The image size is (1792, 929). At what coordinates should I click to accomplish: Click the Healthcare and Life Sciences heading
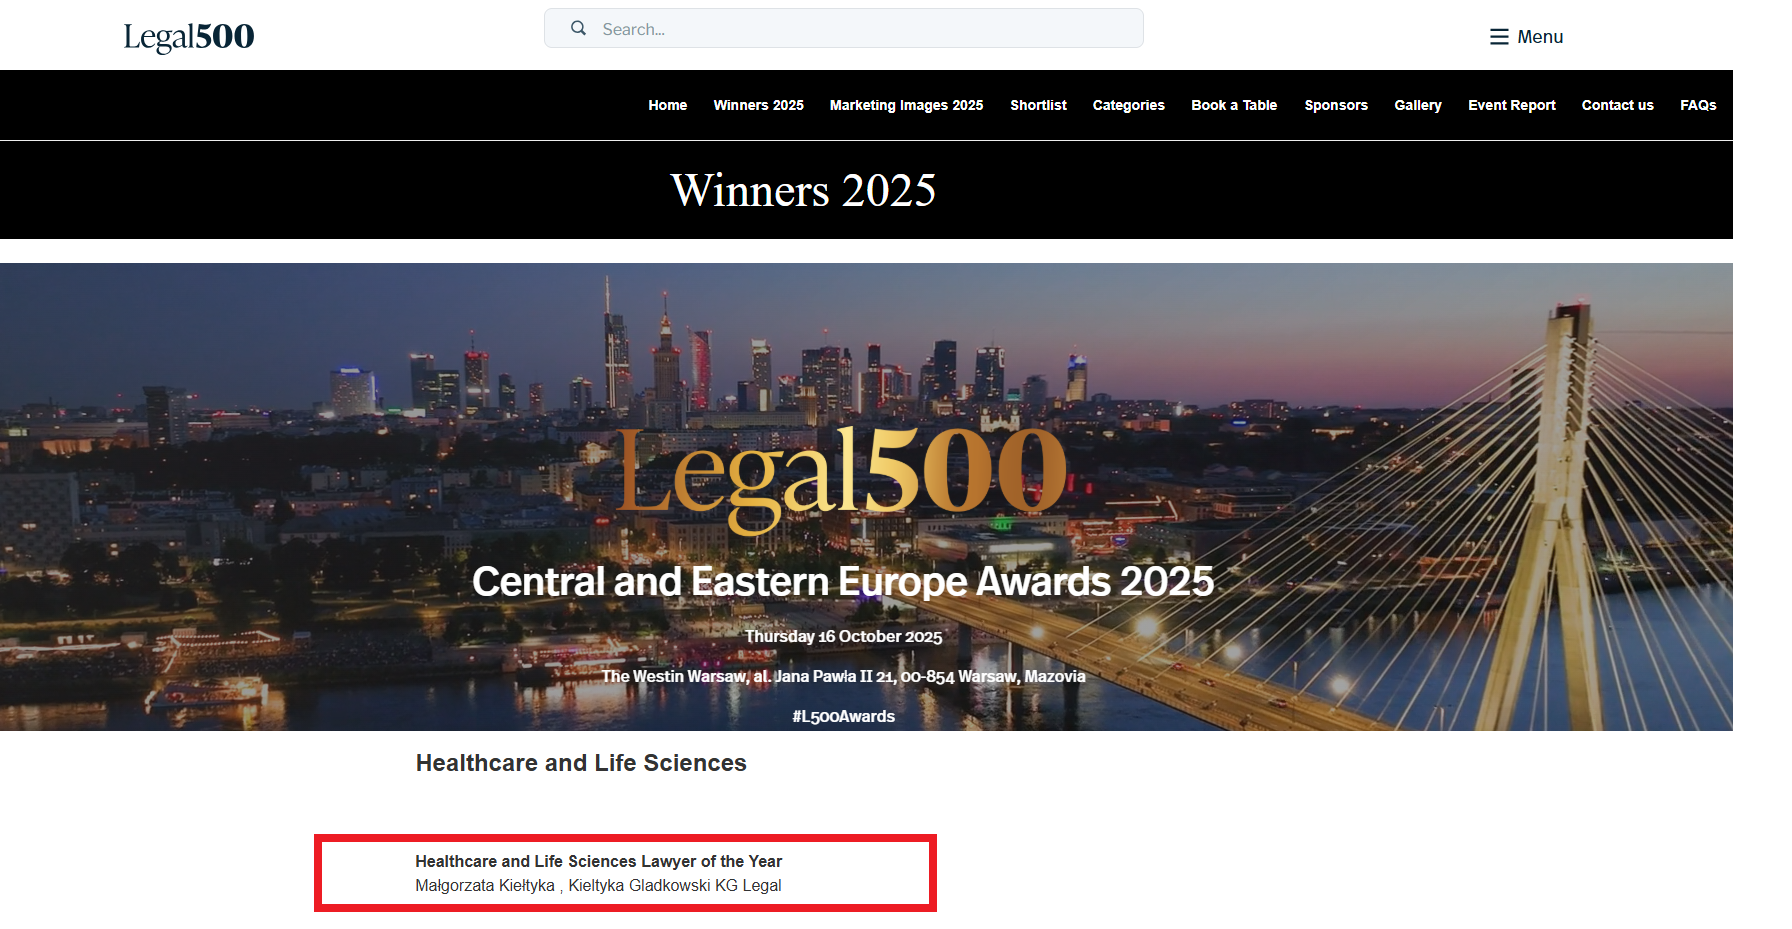pos(581,763)
